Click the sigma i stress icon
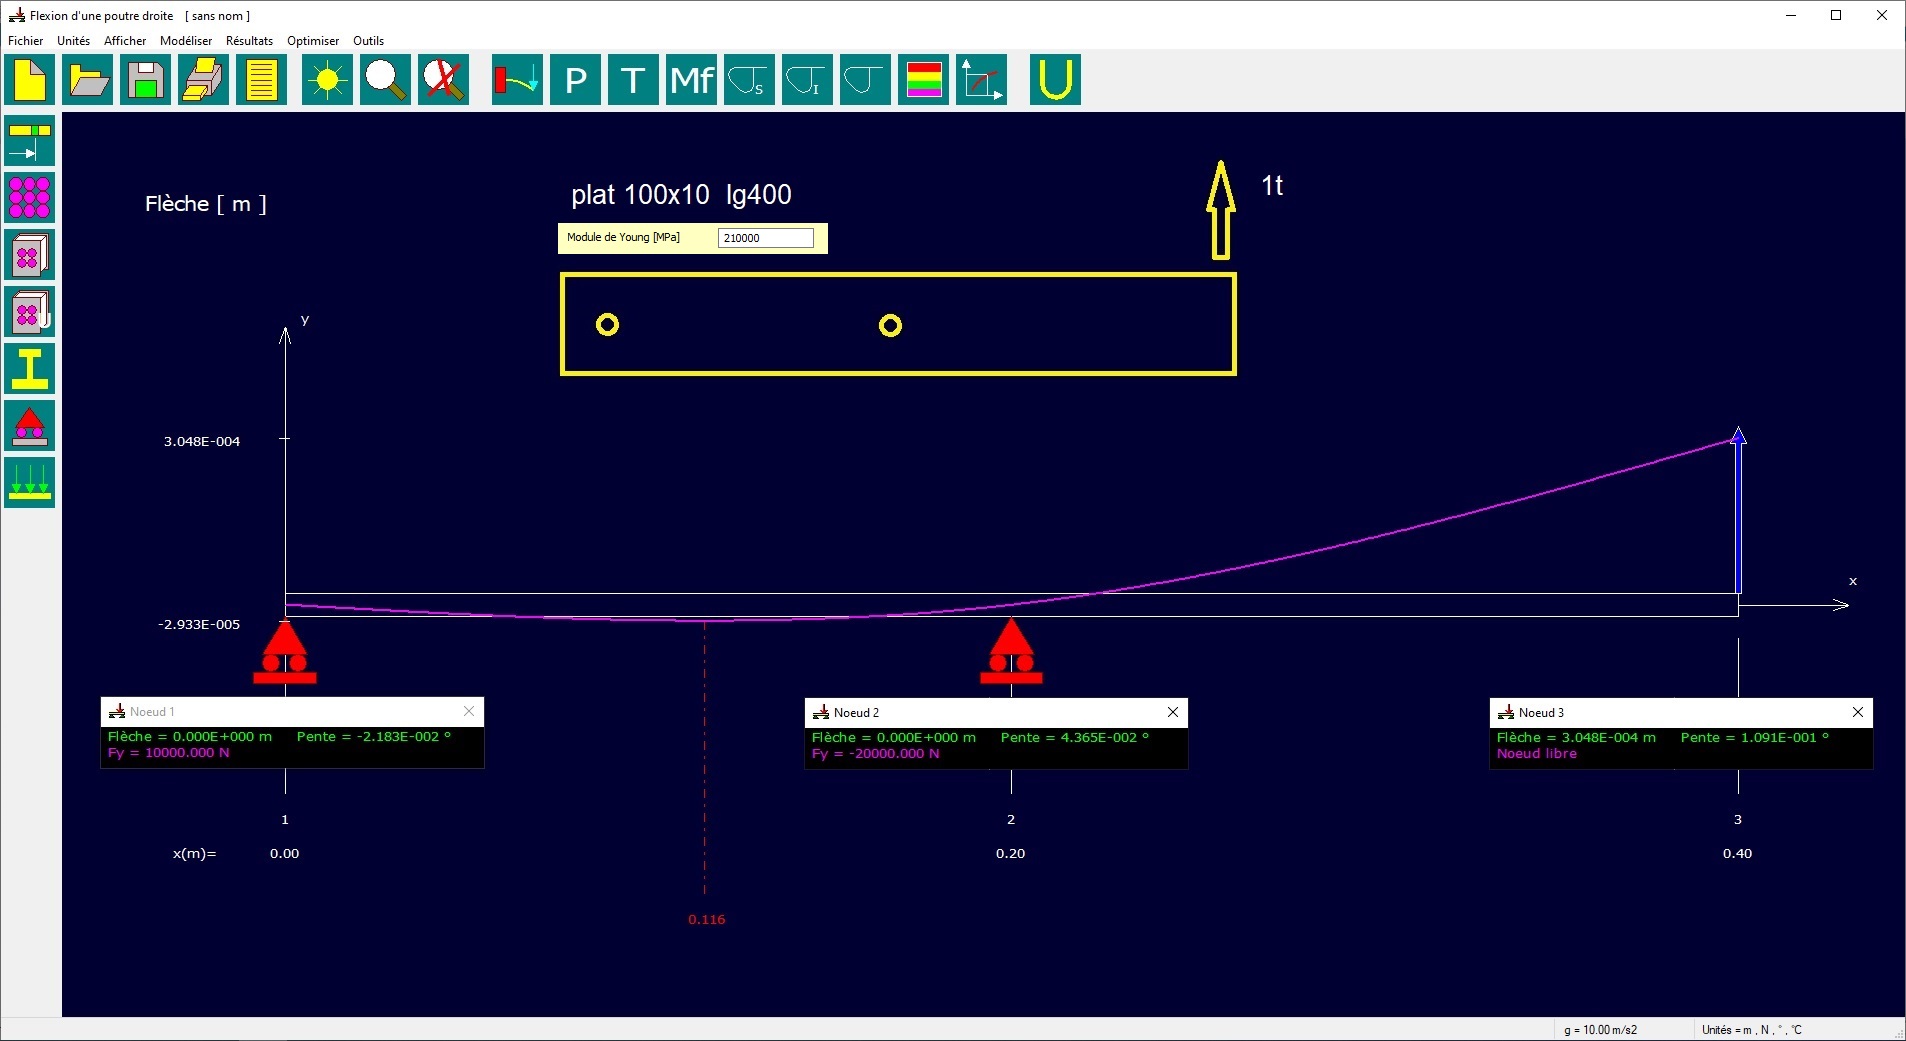1906x1041 pixels. [807, 80]
